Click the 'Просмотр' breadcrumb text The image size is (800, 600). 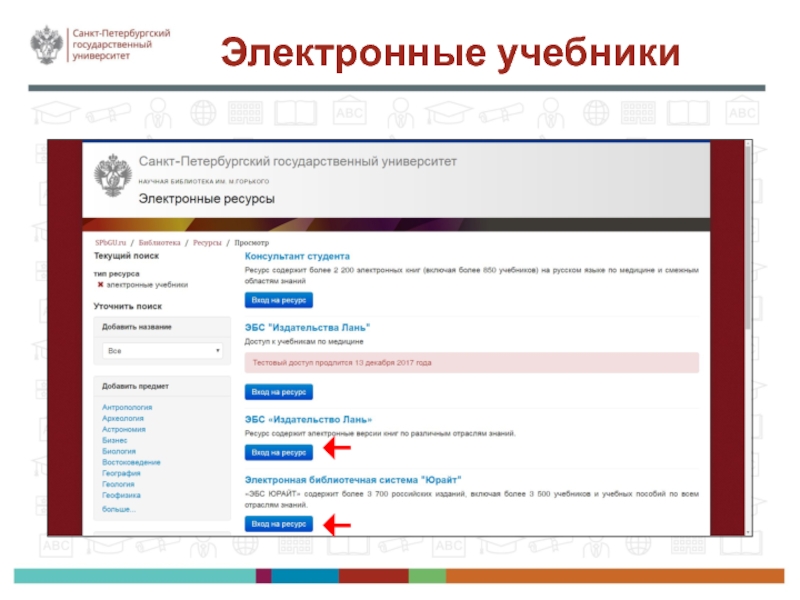(252, 243)
